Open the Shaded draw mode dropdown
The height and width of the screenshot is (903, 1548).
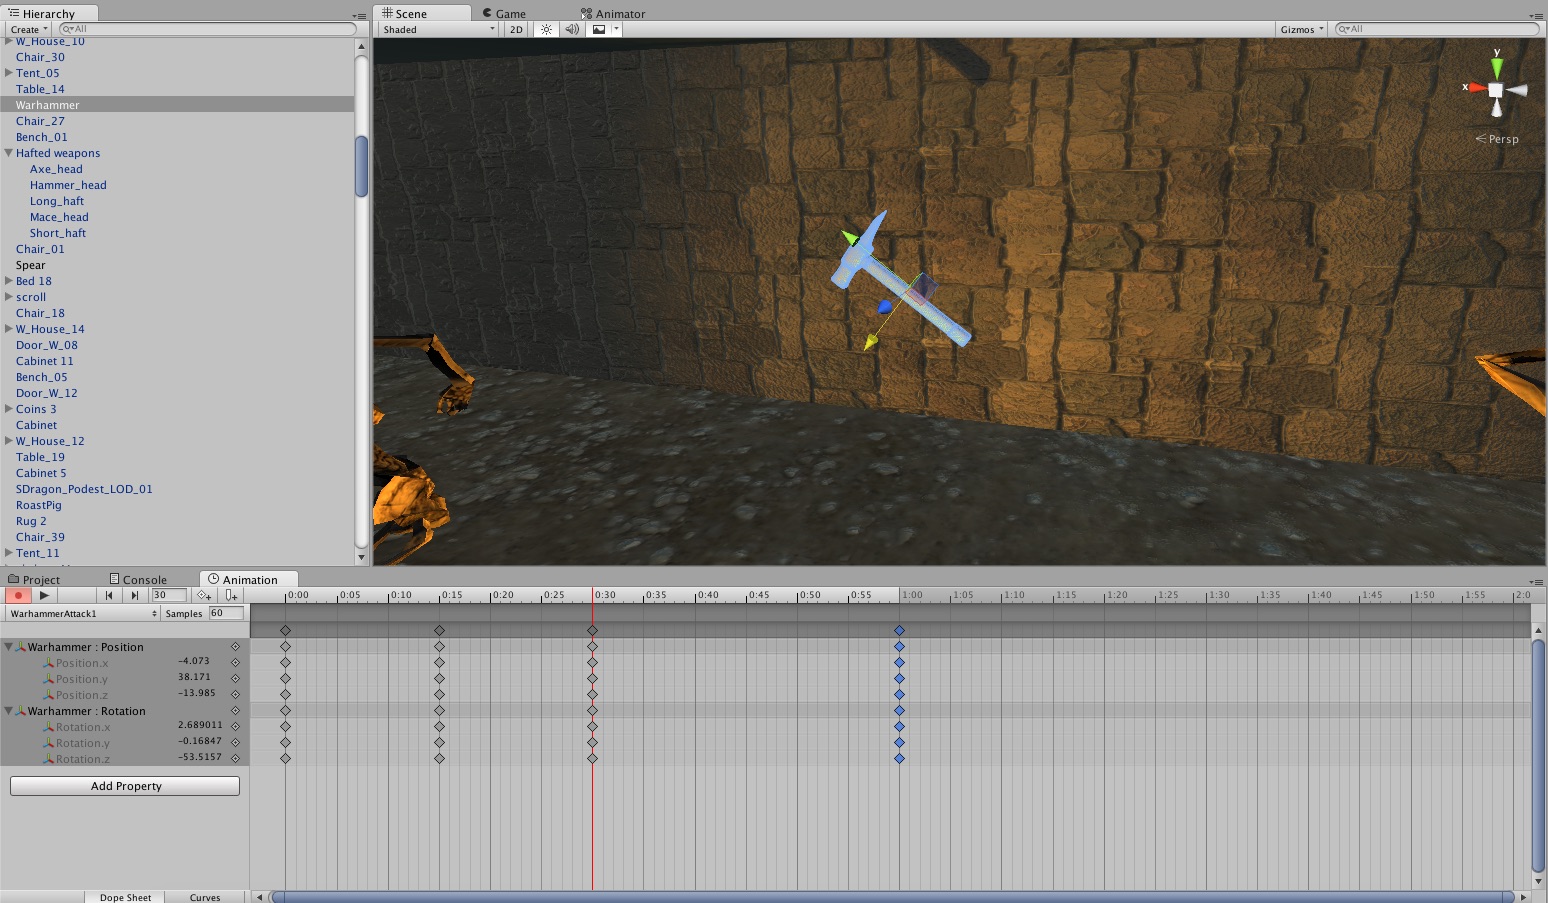438,29
